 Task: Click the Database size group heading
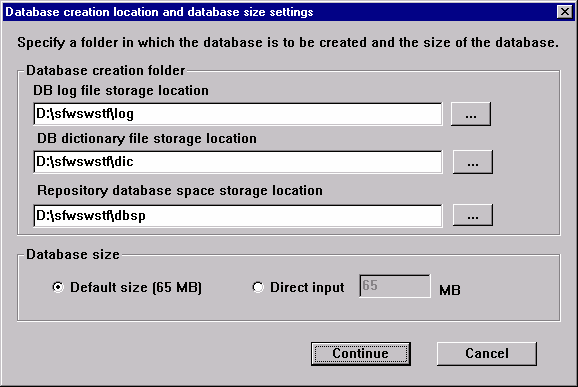click(x=73, y=255)
